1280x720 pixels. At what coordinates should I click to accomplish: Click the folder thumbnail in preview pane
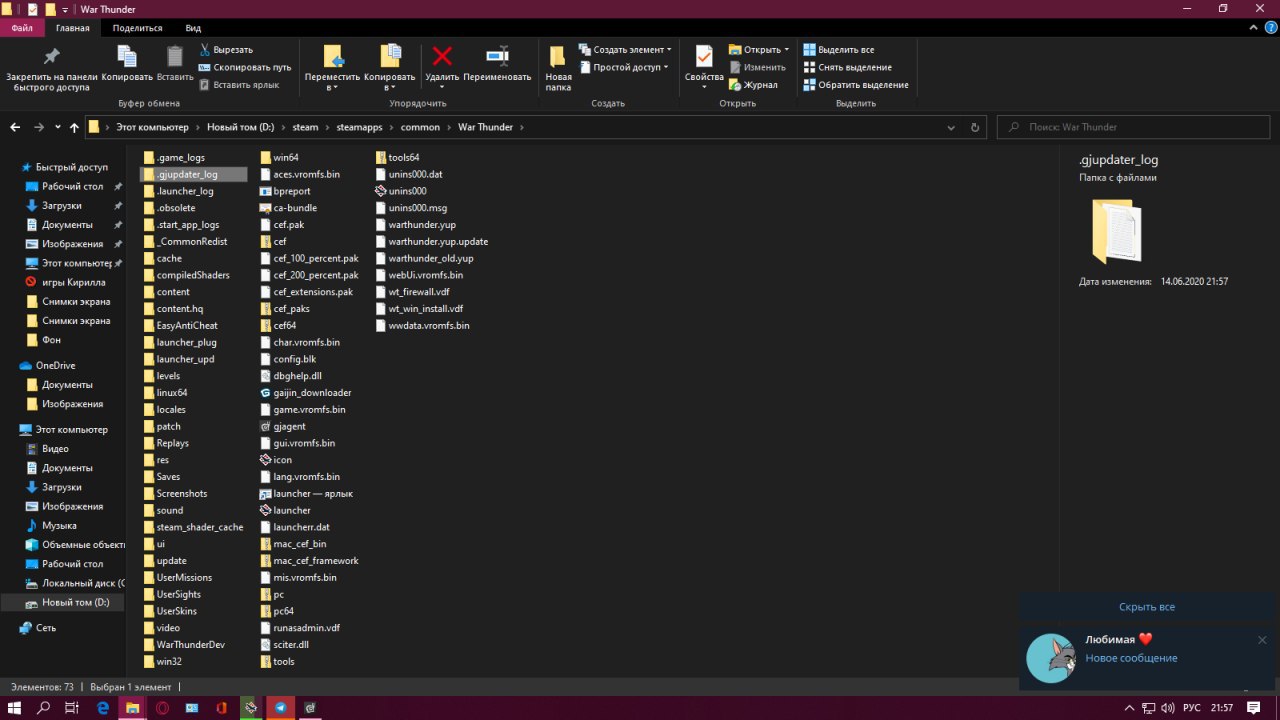[1117, 230]
